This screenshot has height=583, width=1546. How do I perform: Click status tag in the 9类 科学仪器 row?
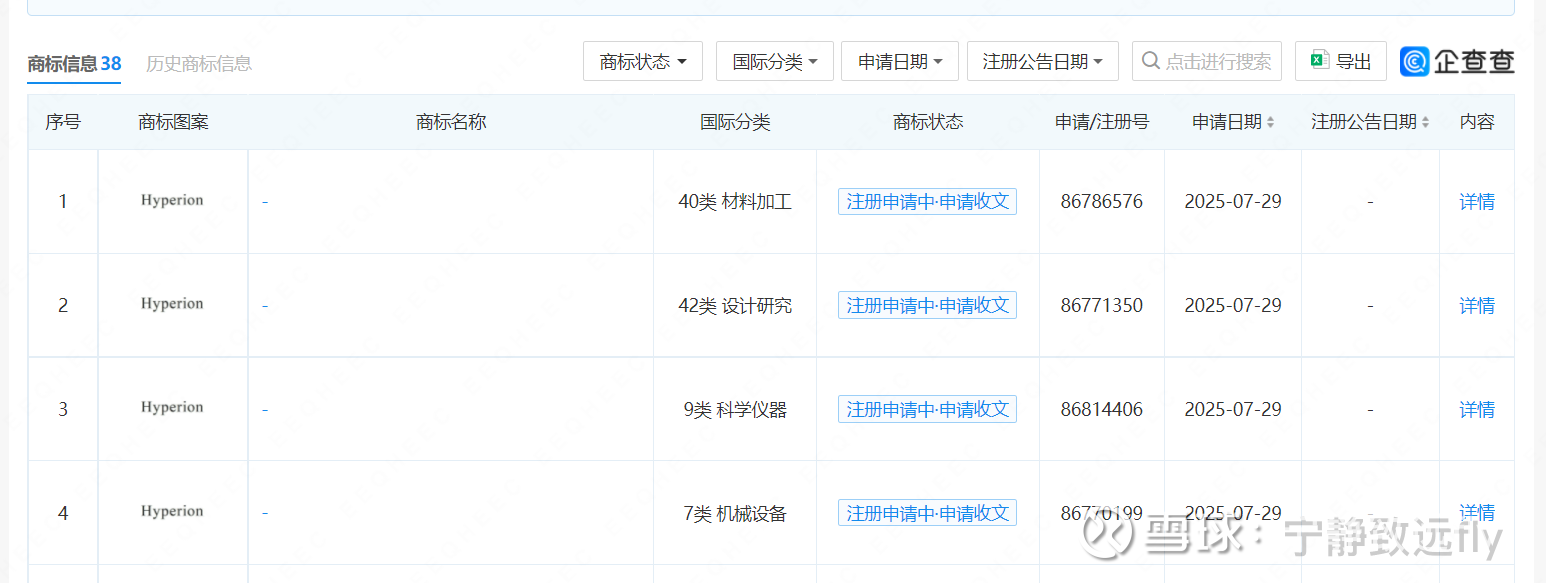coord(927,409)
